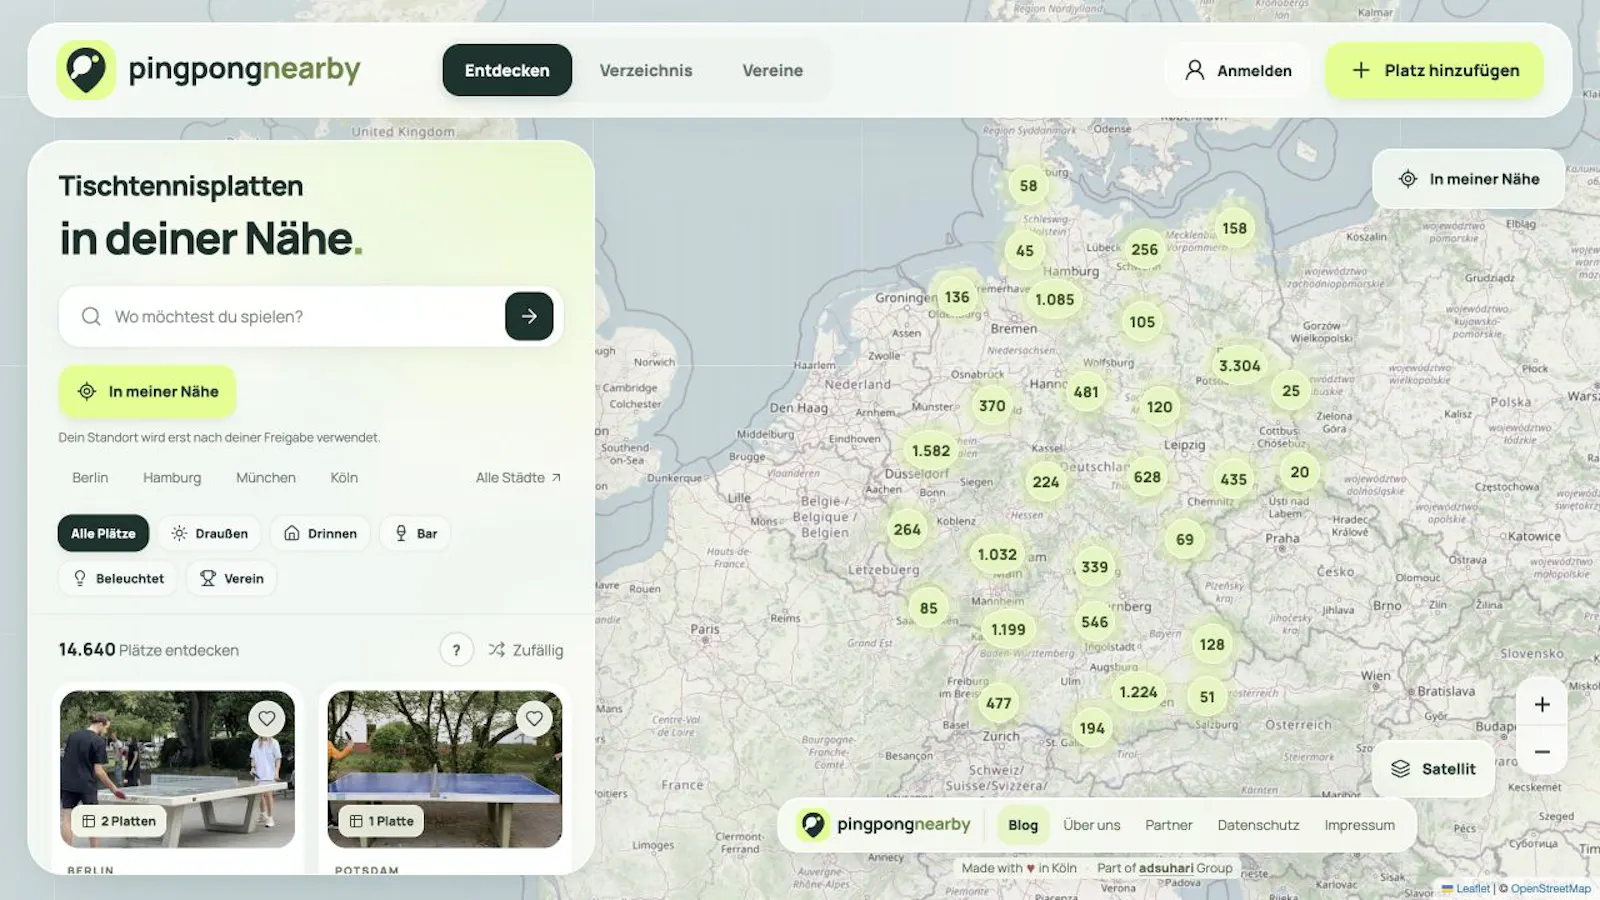Viewport: 1600px width, 900px height.
Task: Click the 1.224 cluster marker near Munich
Action: click(1138, 692)
